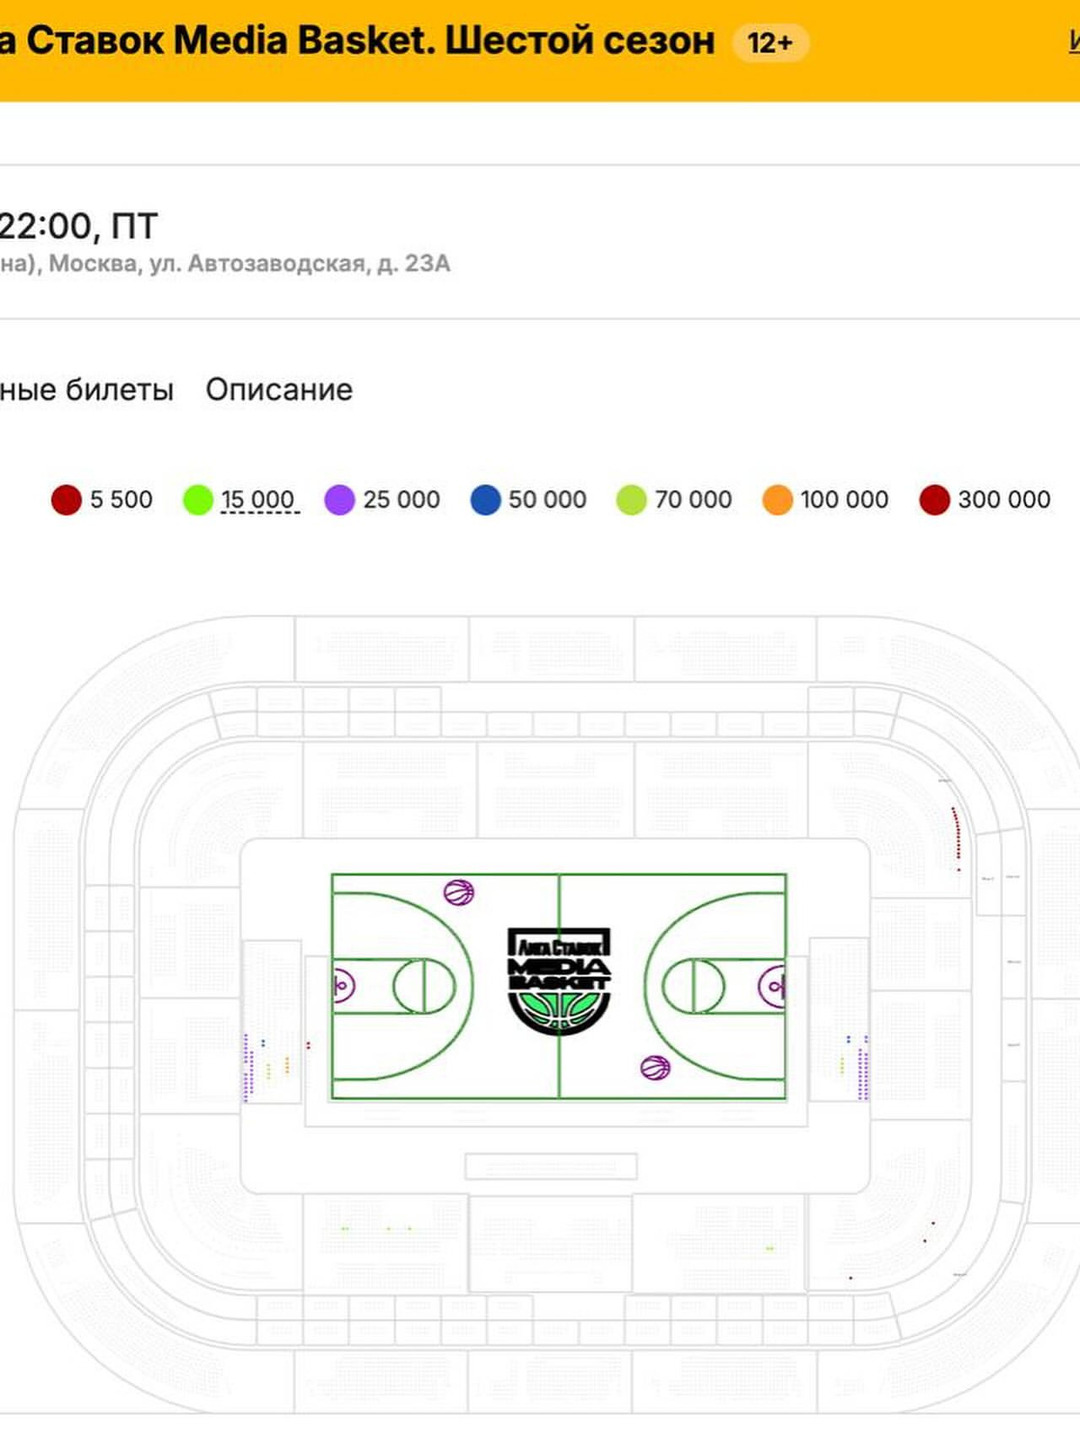
Task: Pick the purple seat column right of the court
Action: (864, 1070)
